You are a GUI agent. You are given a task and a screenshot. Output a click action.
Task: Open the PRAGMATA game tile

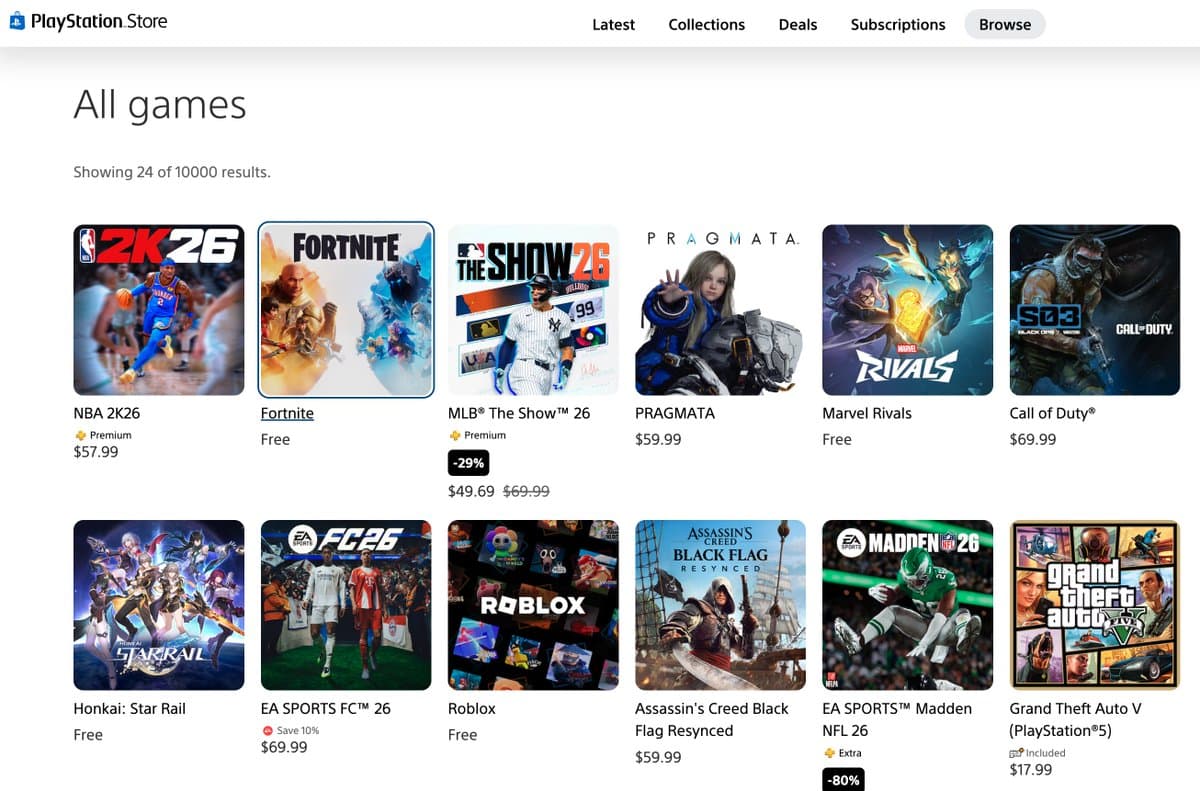720,309
